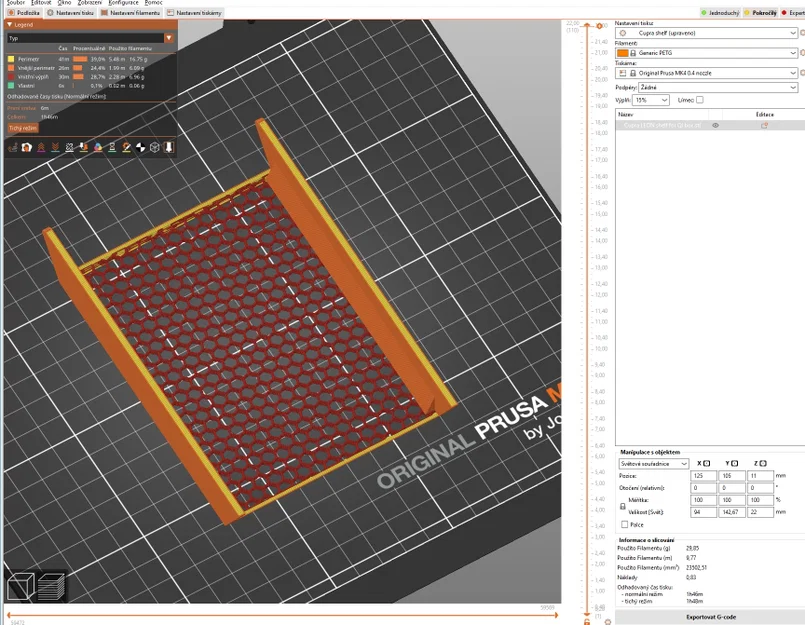Select Jednoduchý simple mode
The height and width of the screenshot is (625, 805).
[x=720, y=12]
